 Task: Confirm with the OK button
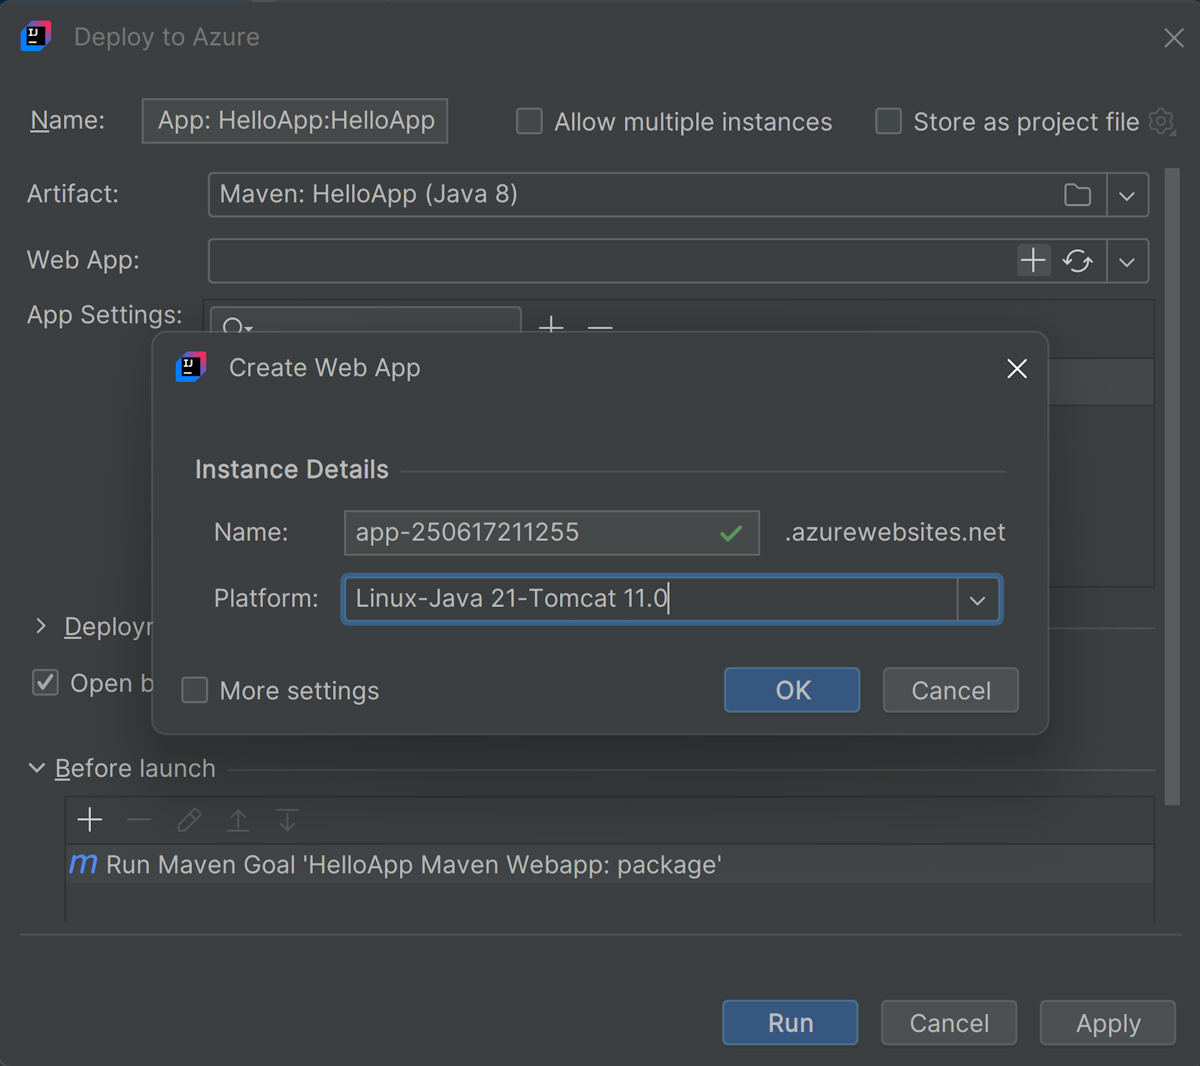click(791, 689)
